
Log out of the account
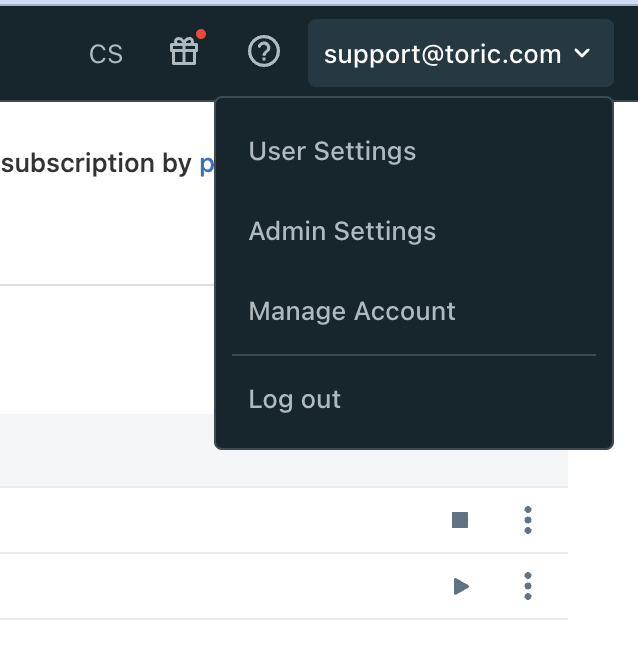[x=294, y=399]
